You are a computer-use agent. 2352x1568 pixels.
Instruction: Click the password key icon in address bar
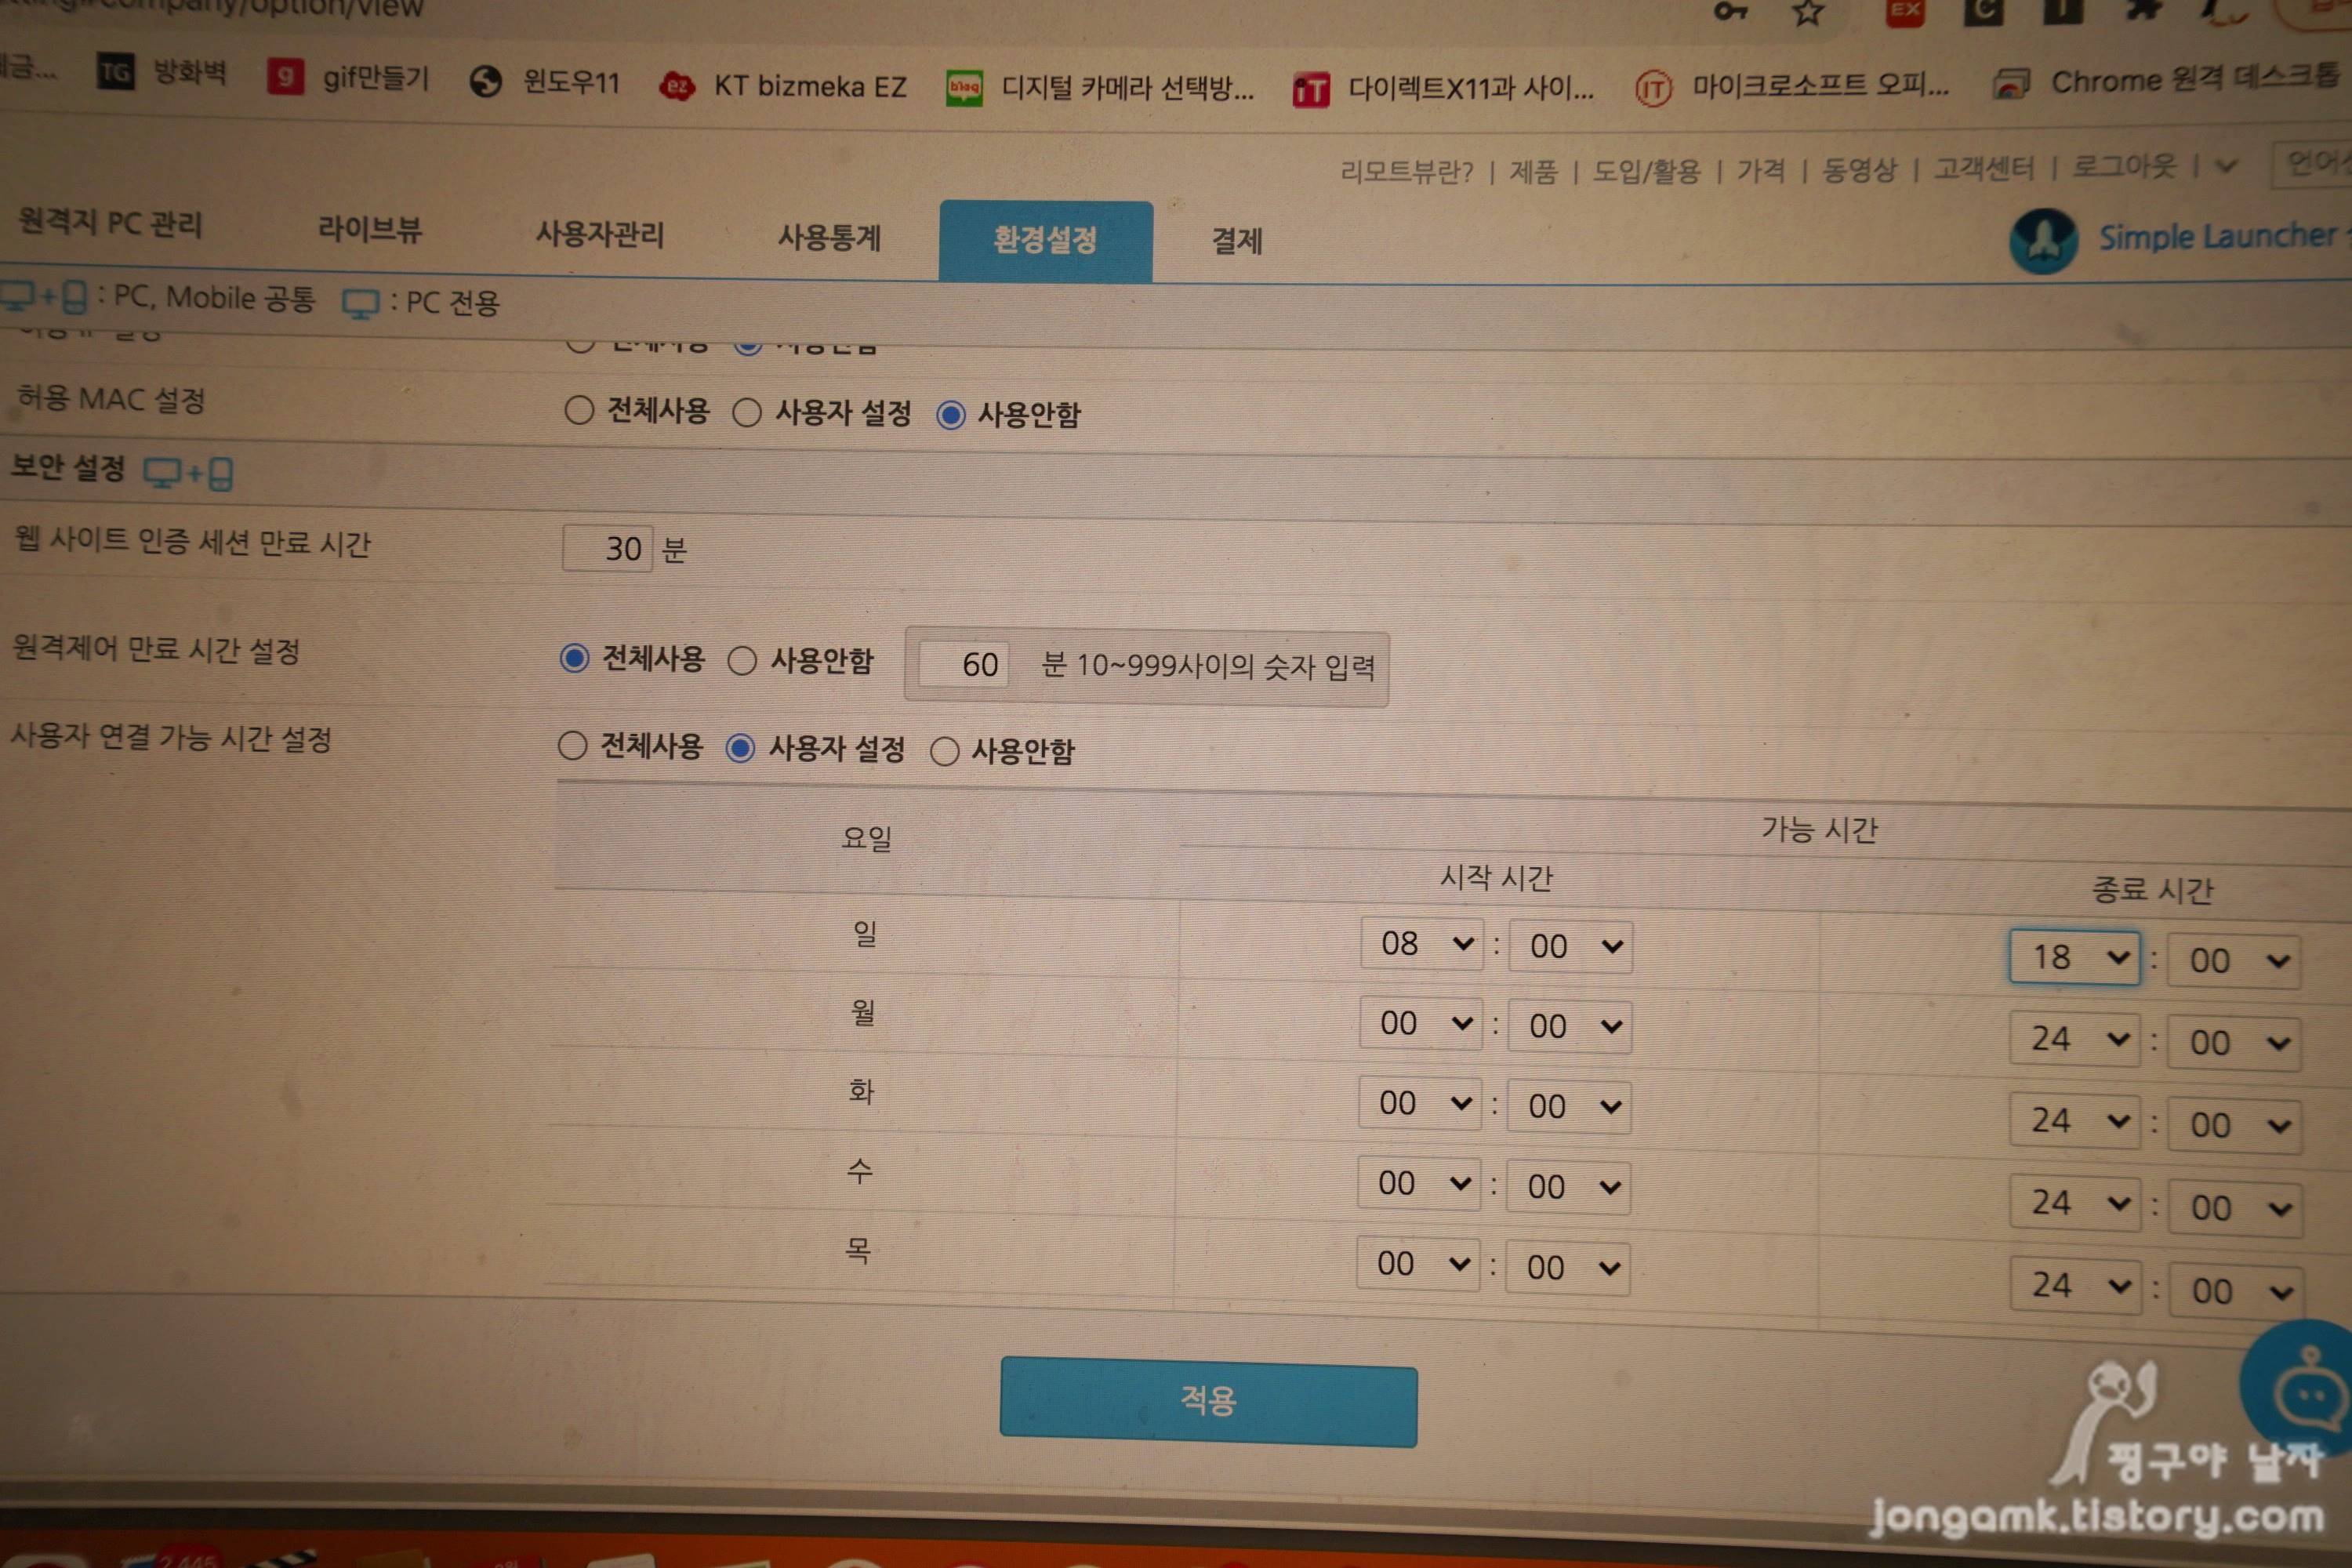(1729, 12)
